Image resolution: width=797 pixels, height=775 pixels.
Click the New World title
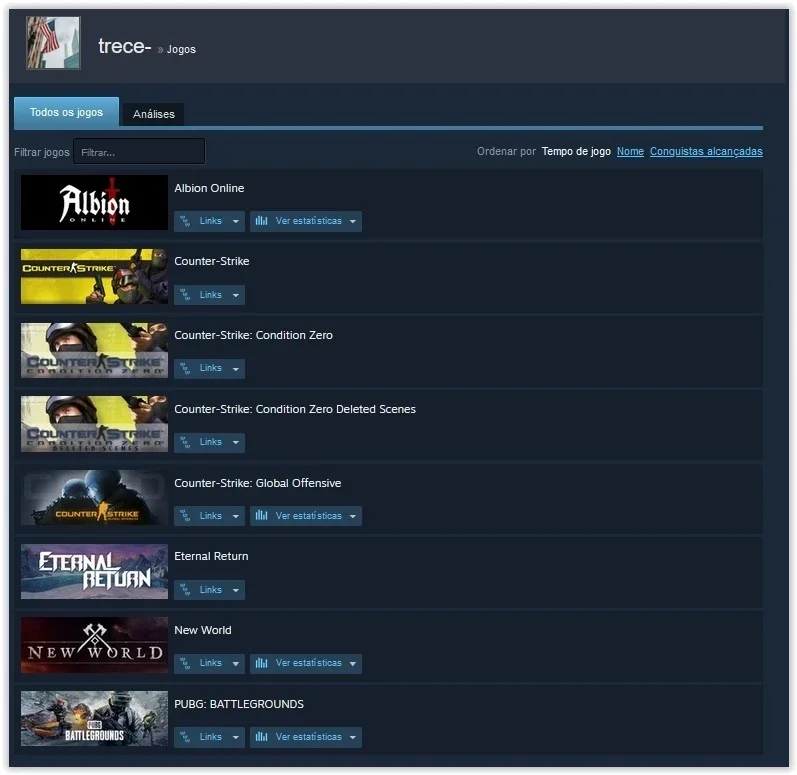[203, 630]
